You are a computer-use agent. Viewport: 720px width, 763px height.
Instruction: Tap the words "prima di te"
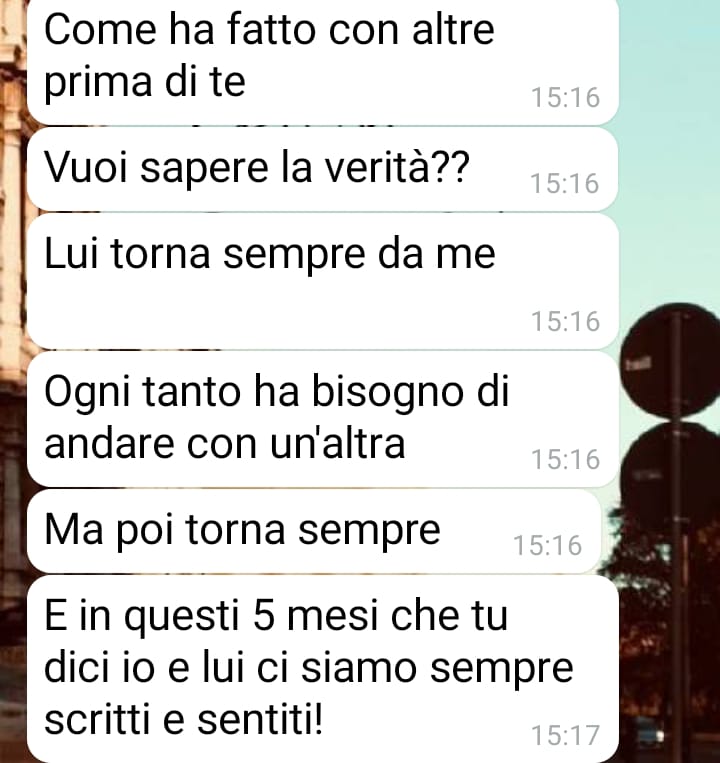[x=144, y=83]
